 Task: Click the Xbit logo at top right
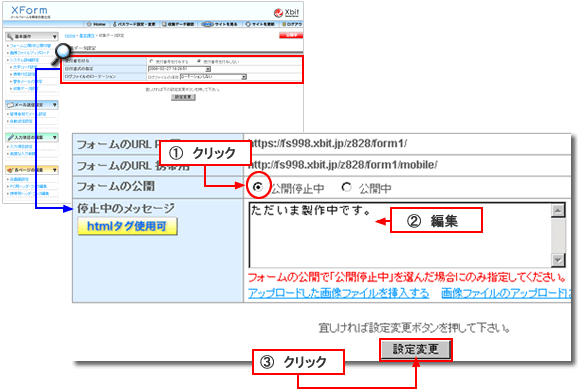(x=287, y=13)
